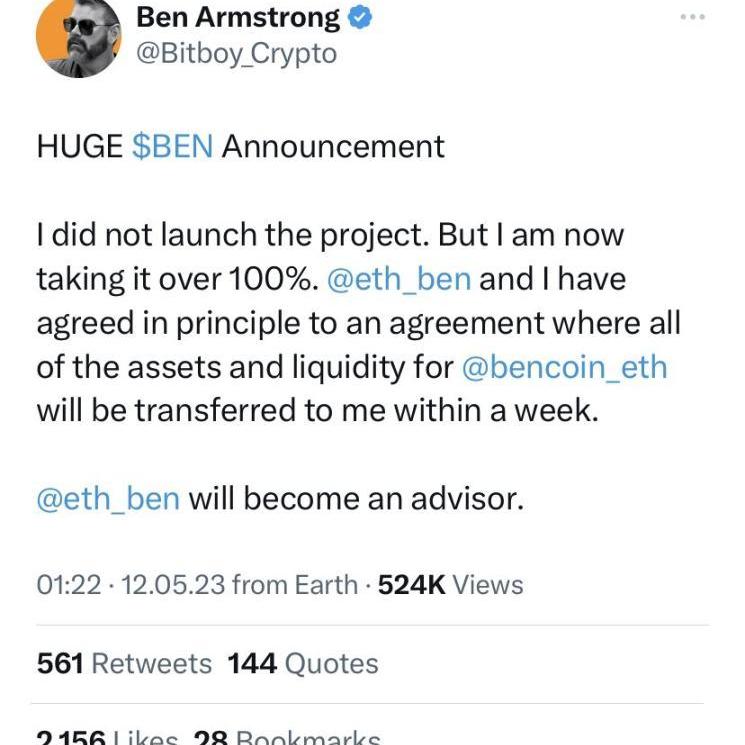
Task: Open the 2,156 Likes list
Action: pyautogui.click(x=108, y=738)
